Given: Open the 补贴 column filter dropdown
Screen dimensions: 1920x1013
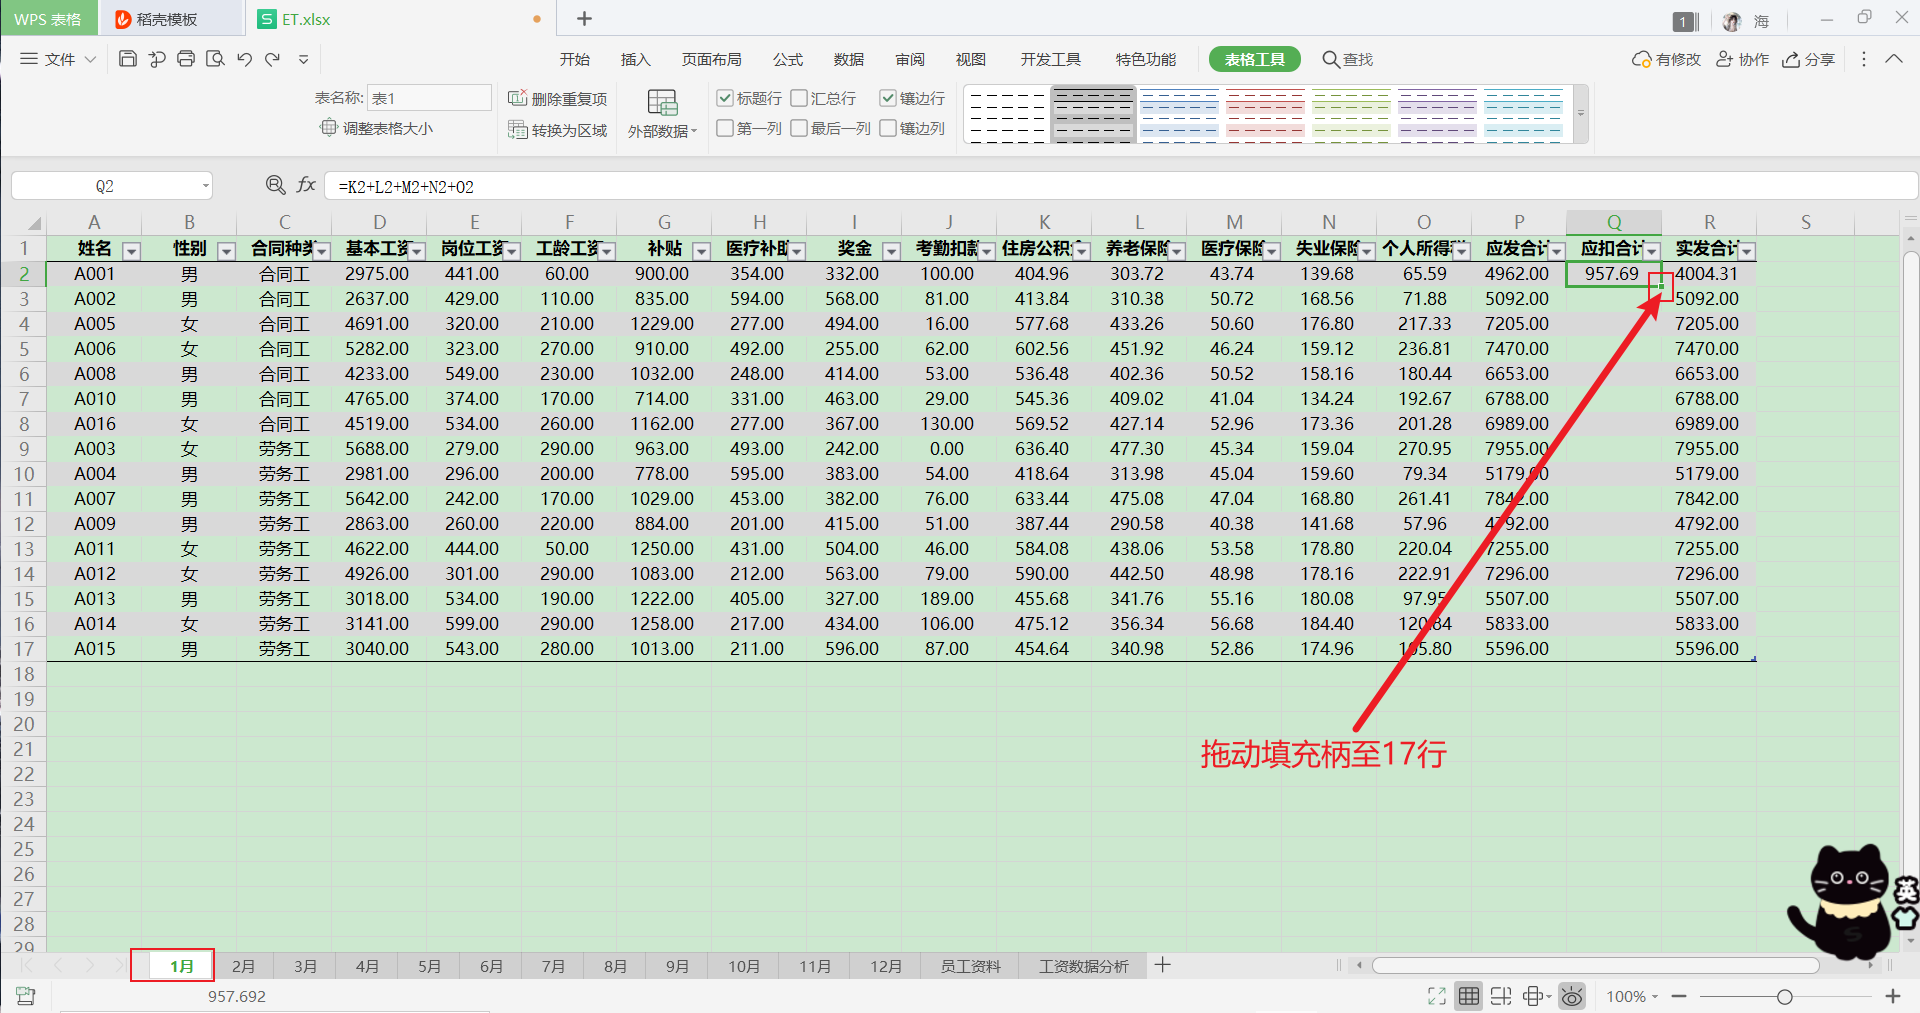Looking at the screenshot, I should tap(701, 250).
